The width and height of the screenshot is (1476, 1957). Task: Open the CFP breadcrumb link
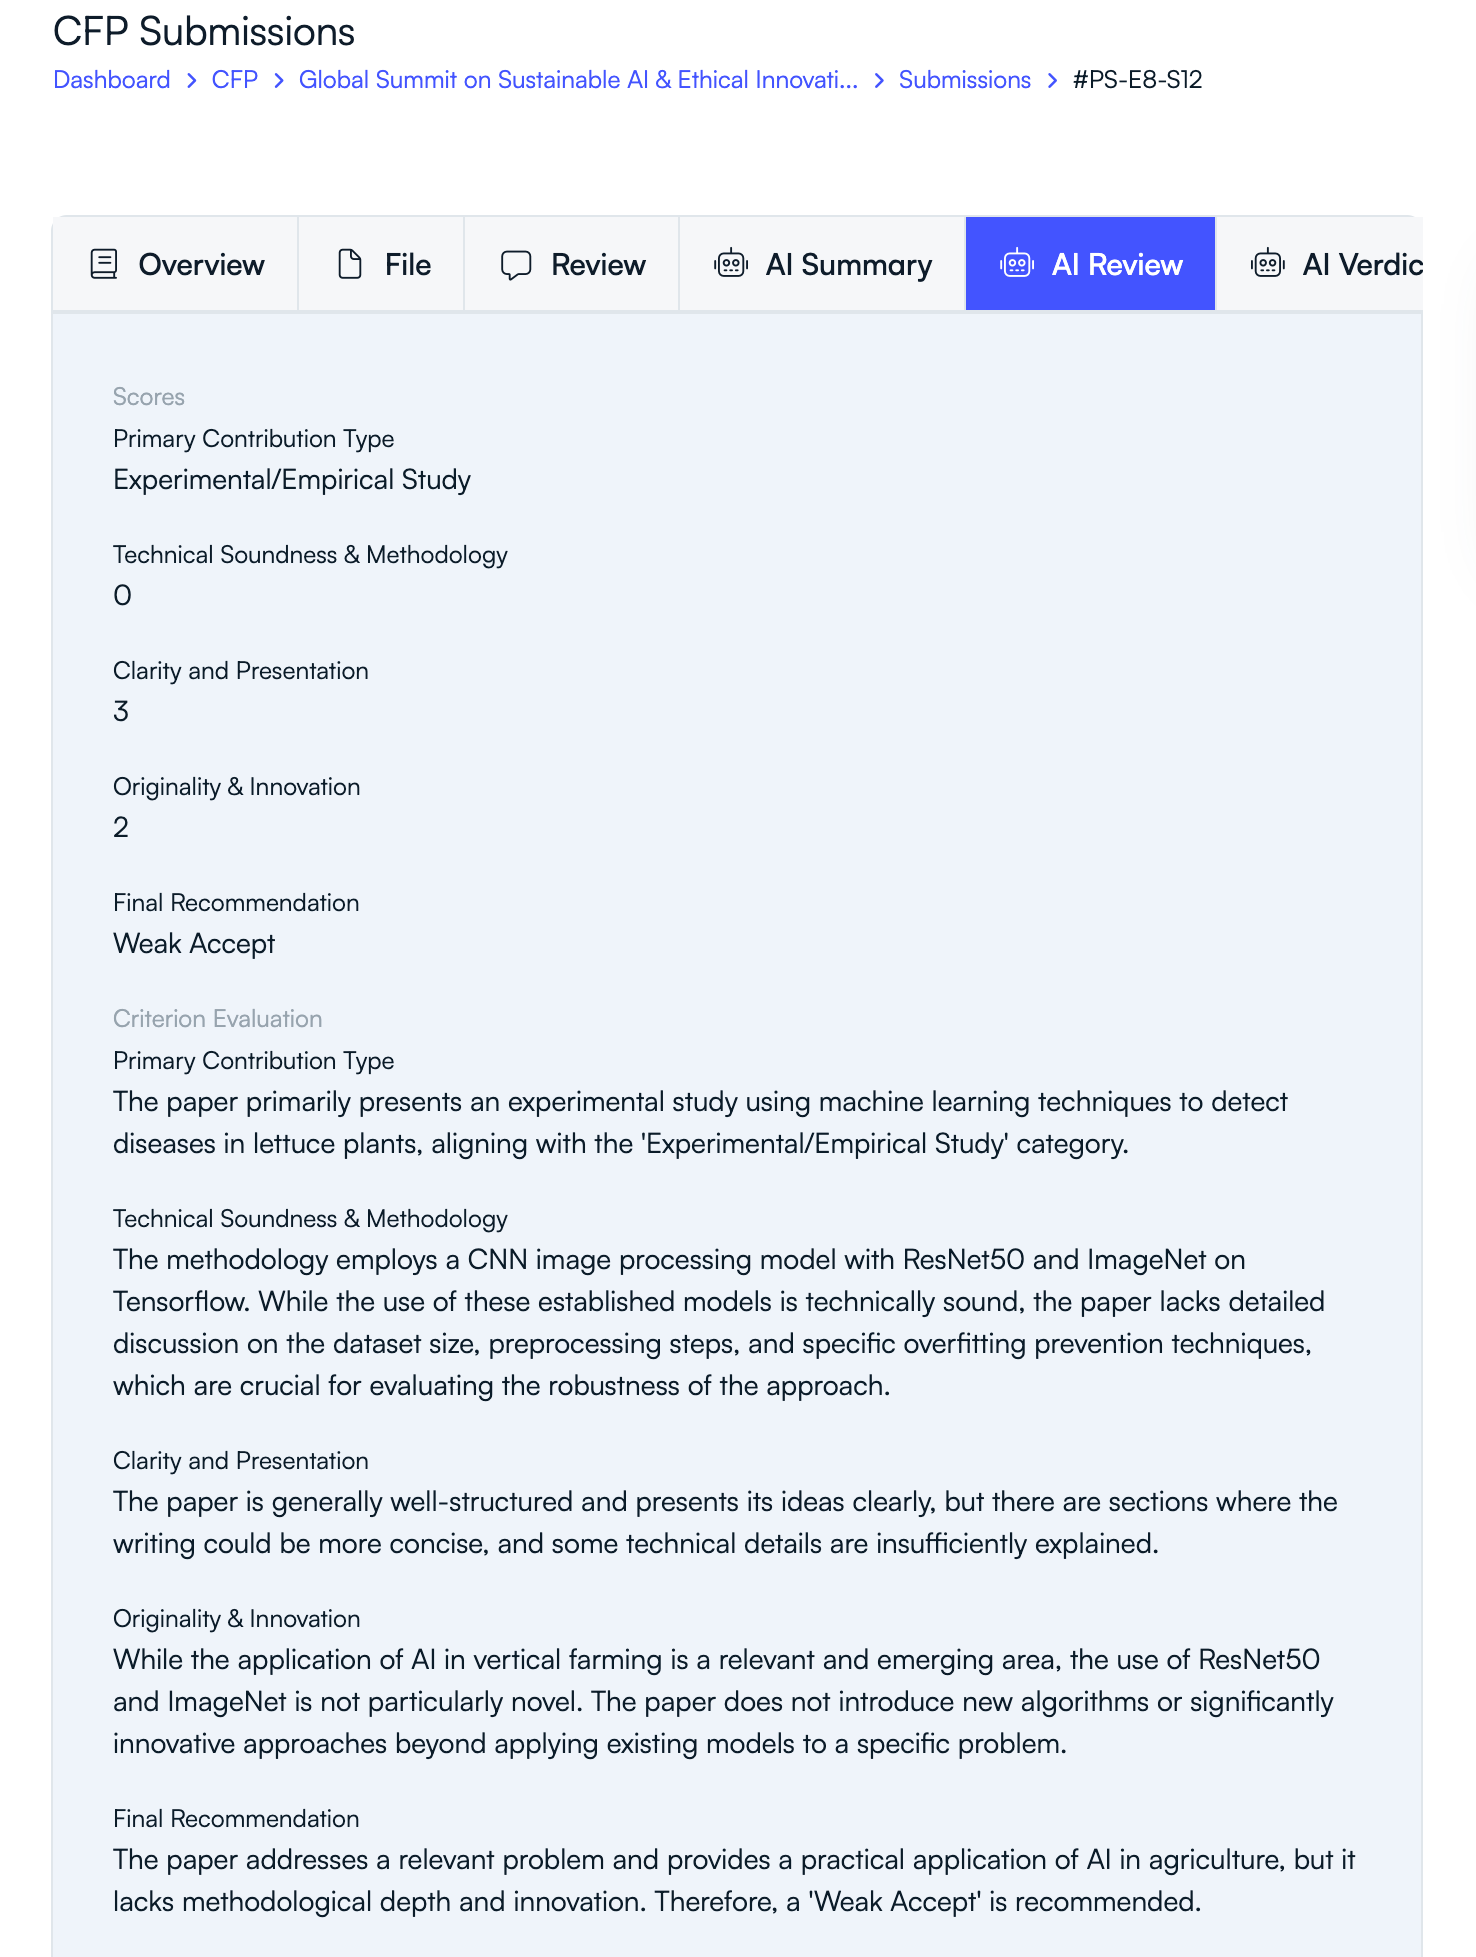click(x=234, y=80)
